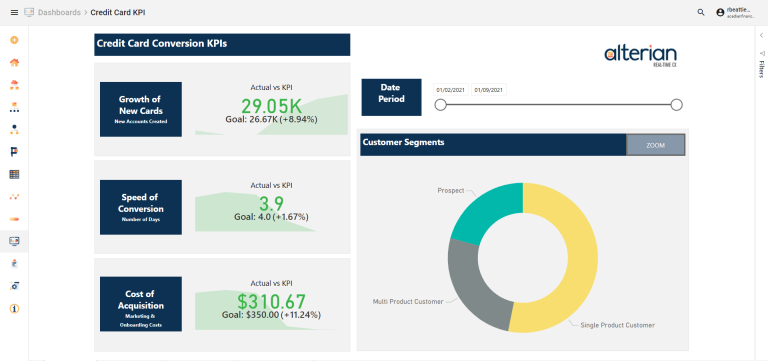
Task: Click the middle of the date slider track
Action: coord(558,105)
